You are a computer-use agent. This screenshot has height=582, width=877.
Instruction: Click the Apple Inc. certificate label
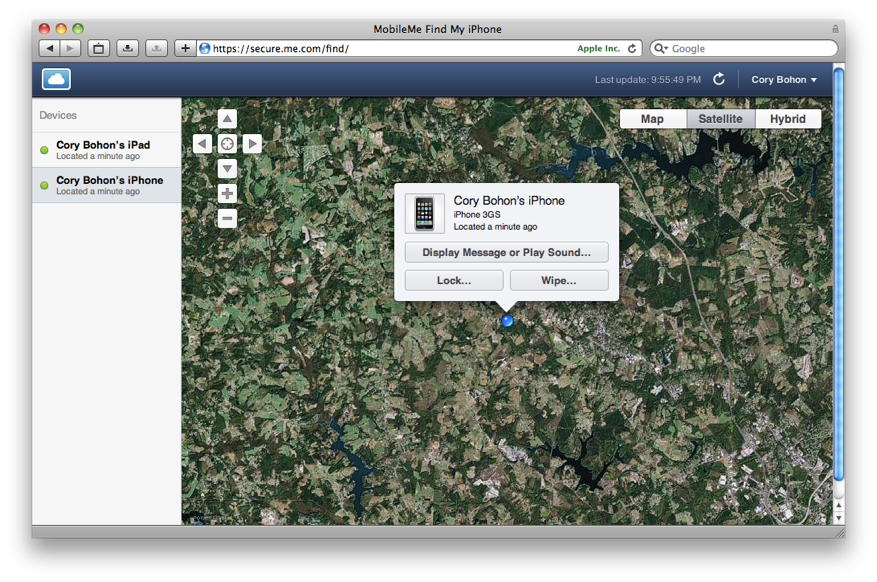click(598, 49)
